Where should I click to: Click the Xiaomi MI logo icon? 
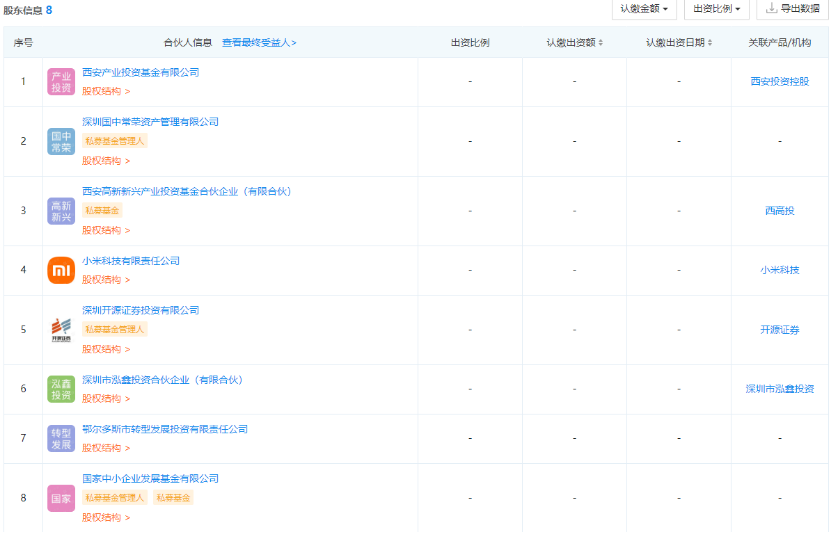click(x=61, y=270)
